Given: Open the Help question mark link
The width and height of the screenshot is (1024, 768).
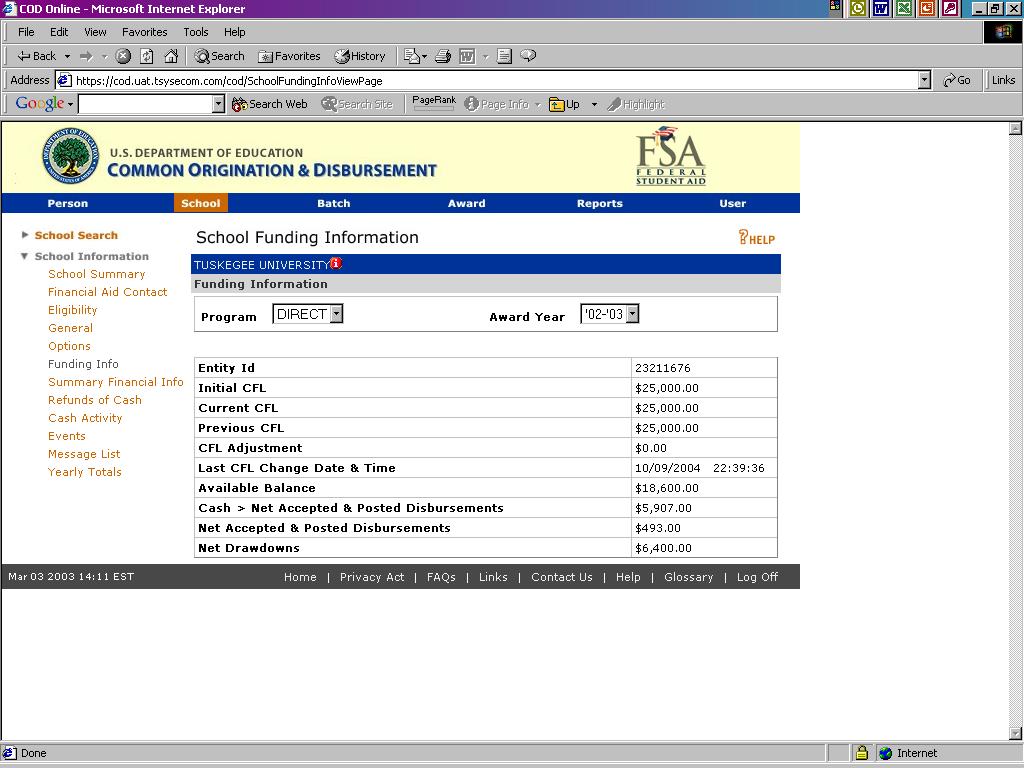Looking at the screenshot, I should pos(756,238).
